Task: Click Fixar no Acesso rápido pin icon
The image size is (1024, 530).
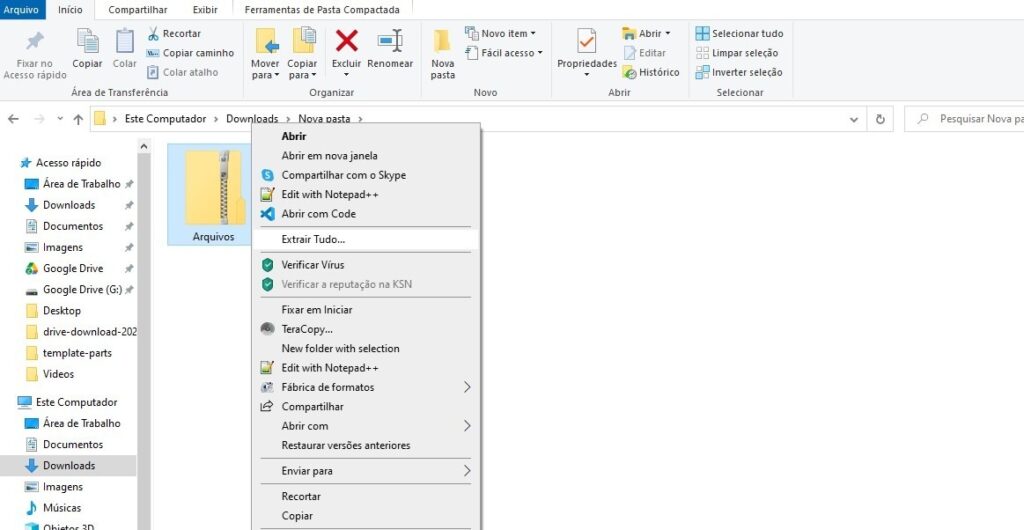Action: (x=35, y=42)
